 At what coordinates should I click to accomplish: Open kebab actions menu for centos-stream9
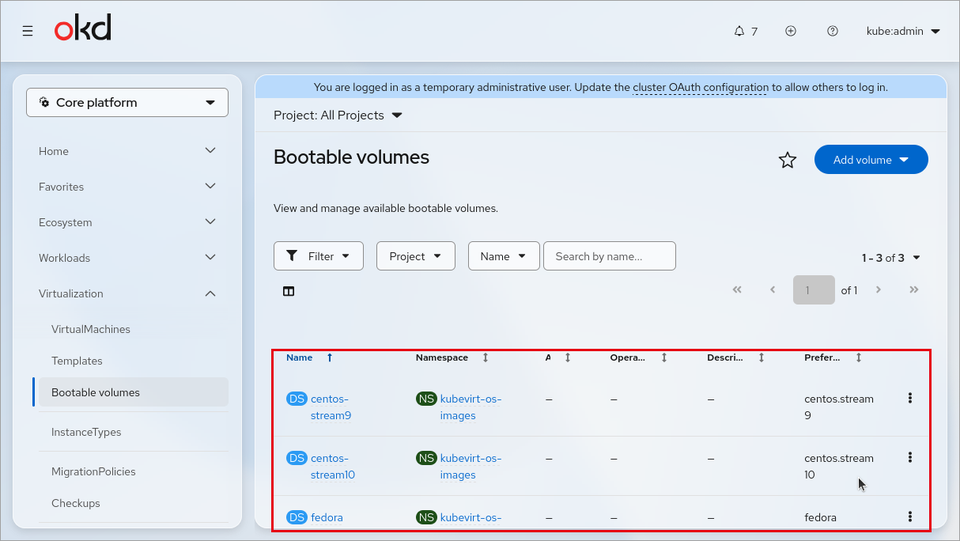pyautogui.click(x=910, y=398)
